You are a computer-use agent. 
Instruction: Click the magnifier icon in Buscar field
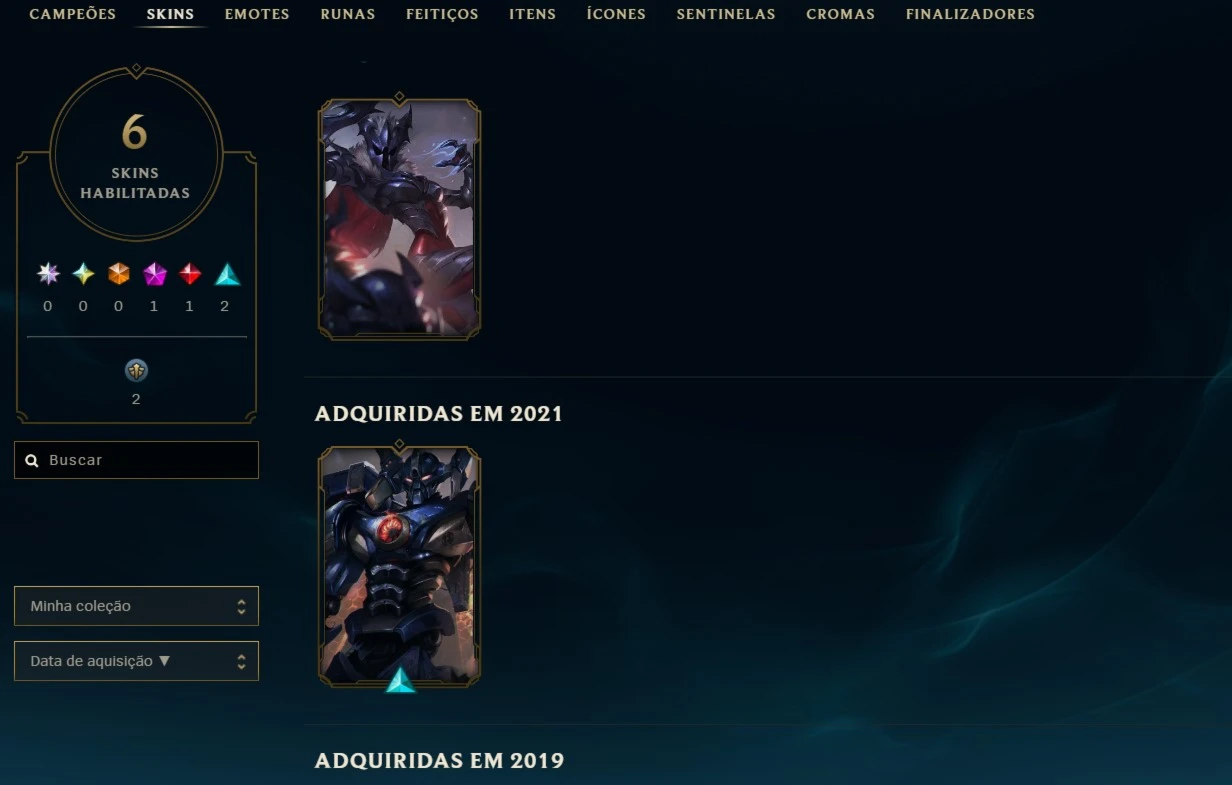(32, 460)
